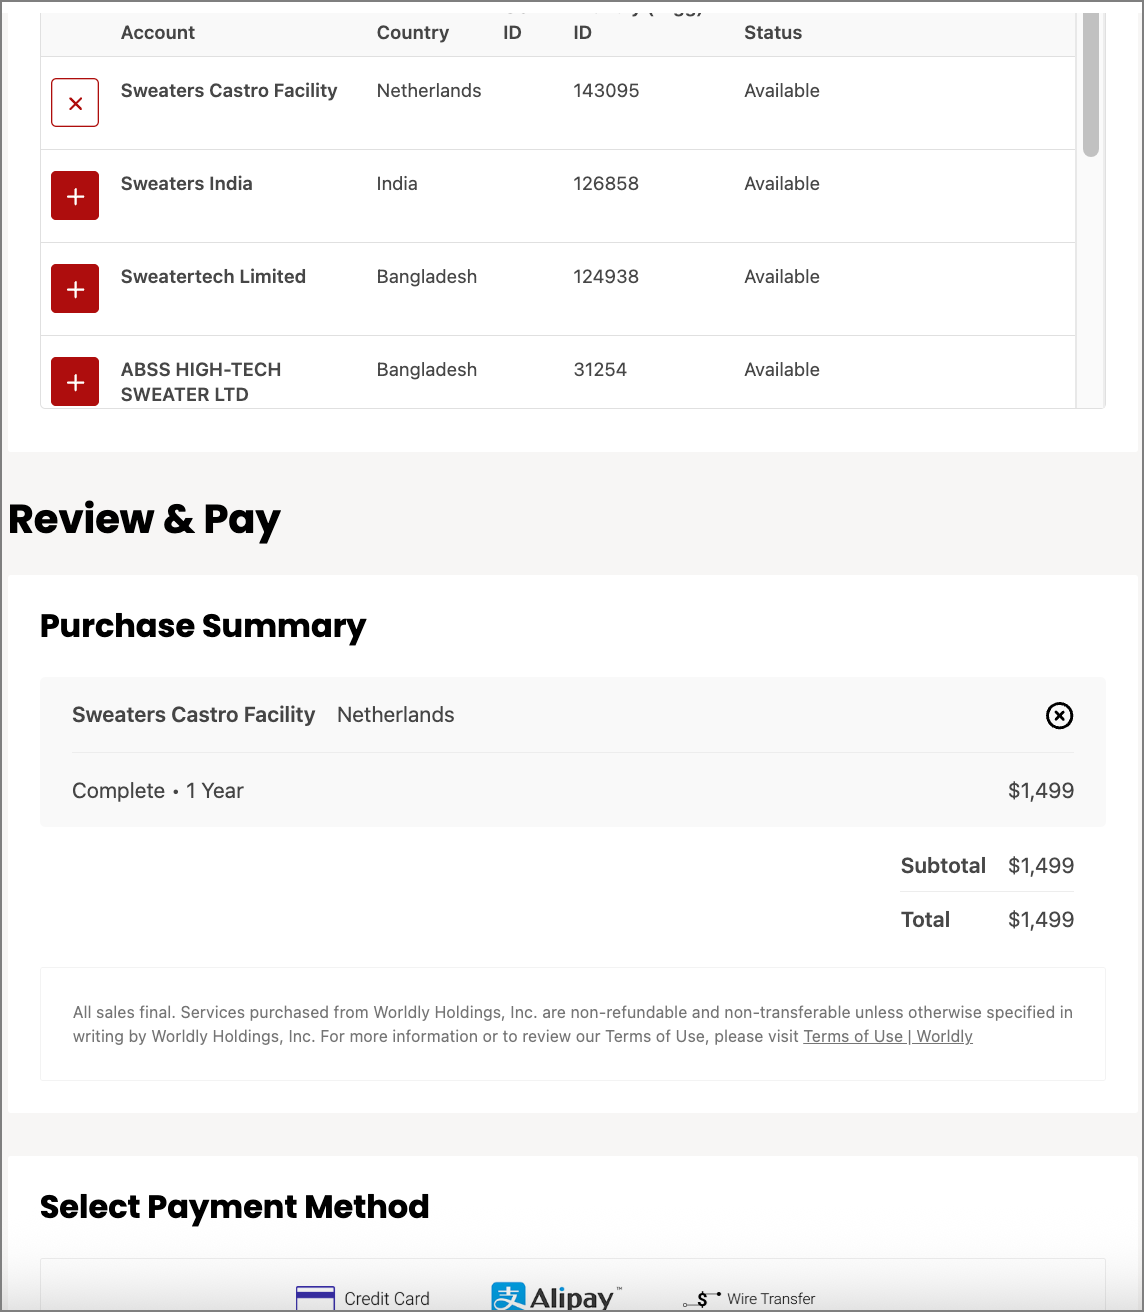Select the Sweaters India account name

(186, 184)
